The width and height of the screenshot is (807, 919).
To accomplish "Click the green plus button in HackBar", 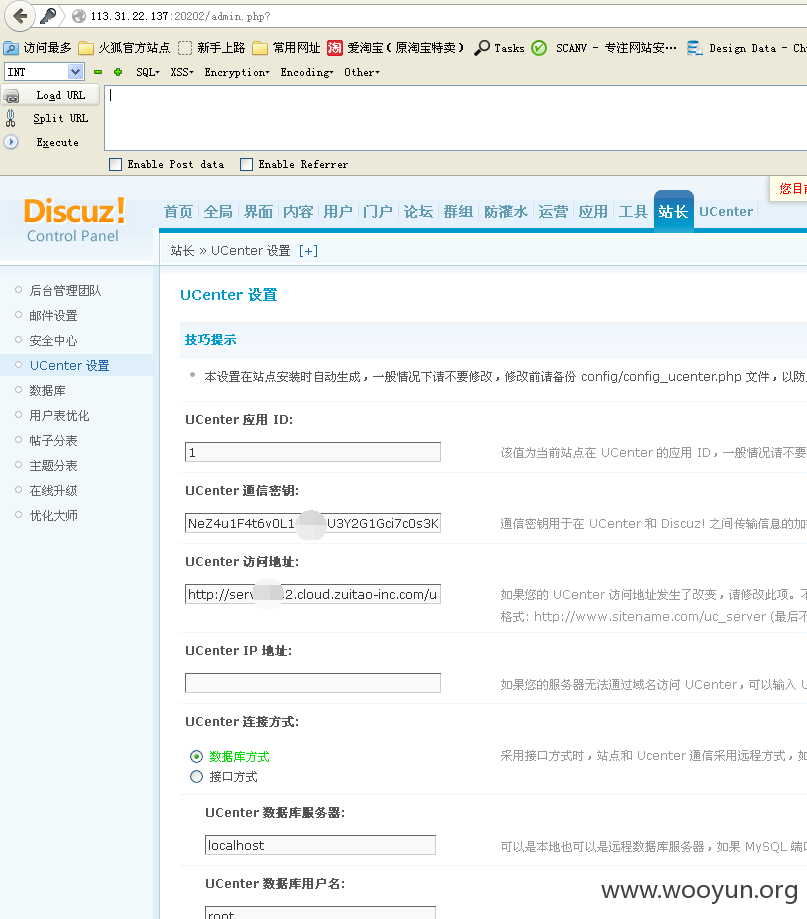I will (118, 72).
